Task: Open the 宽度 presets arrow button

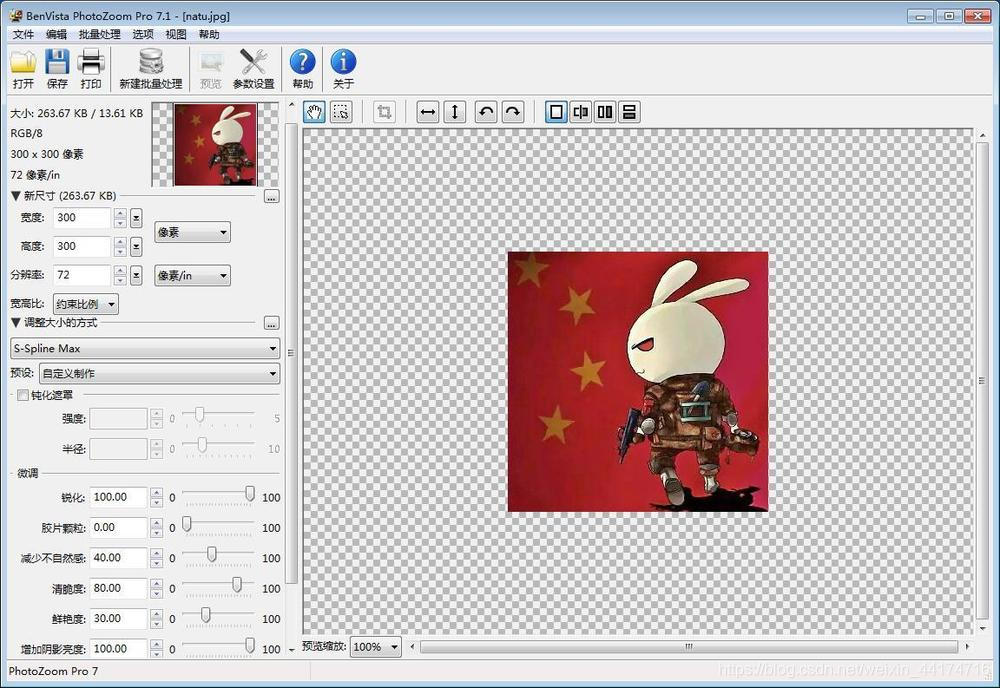Action: [136, 218]
